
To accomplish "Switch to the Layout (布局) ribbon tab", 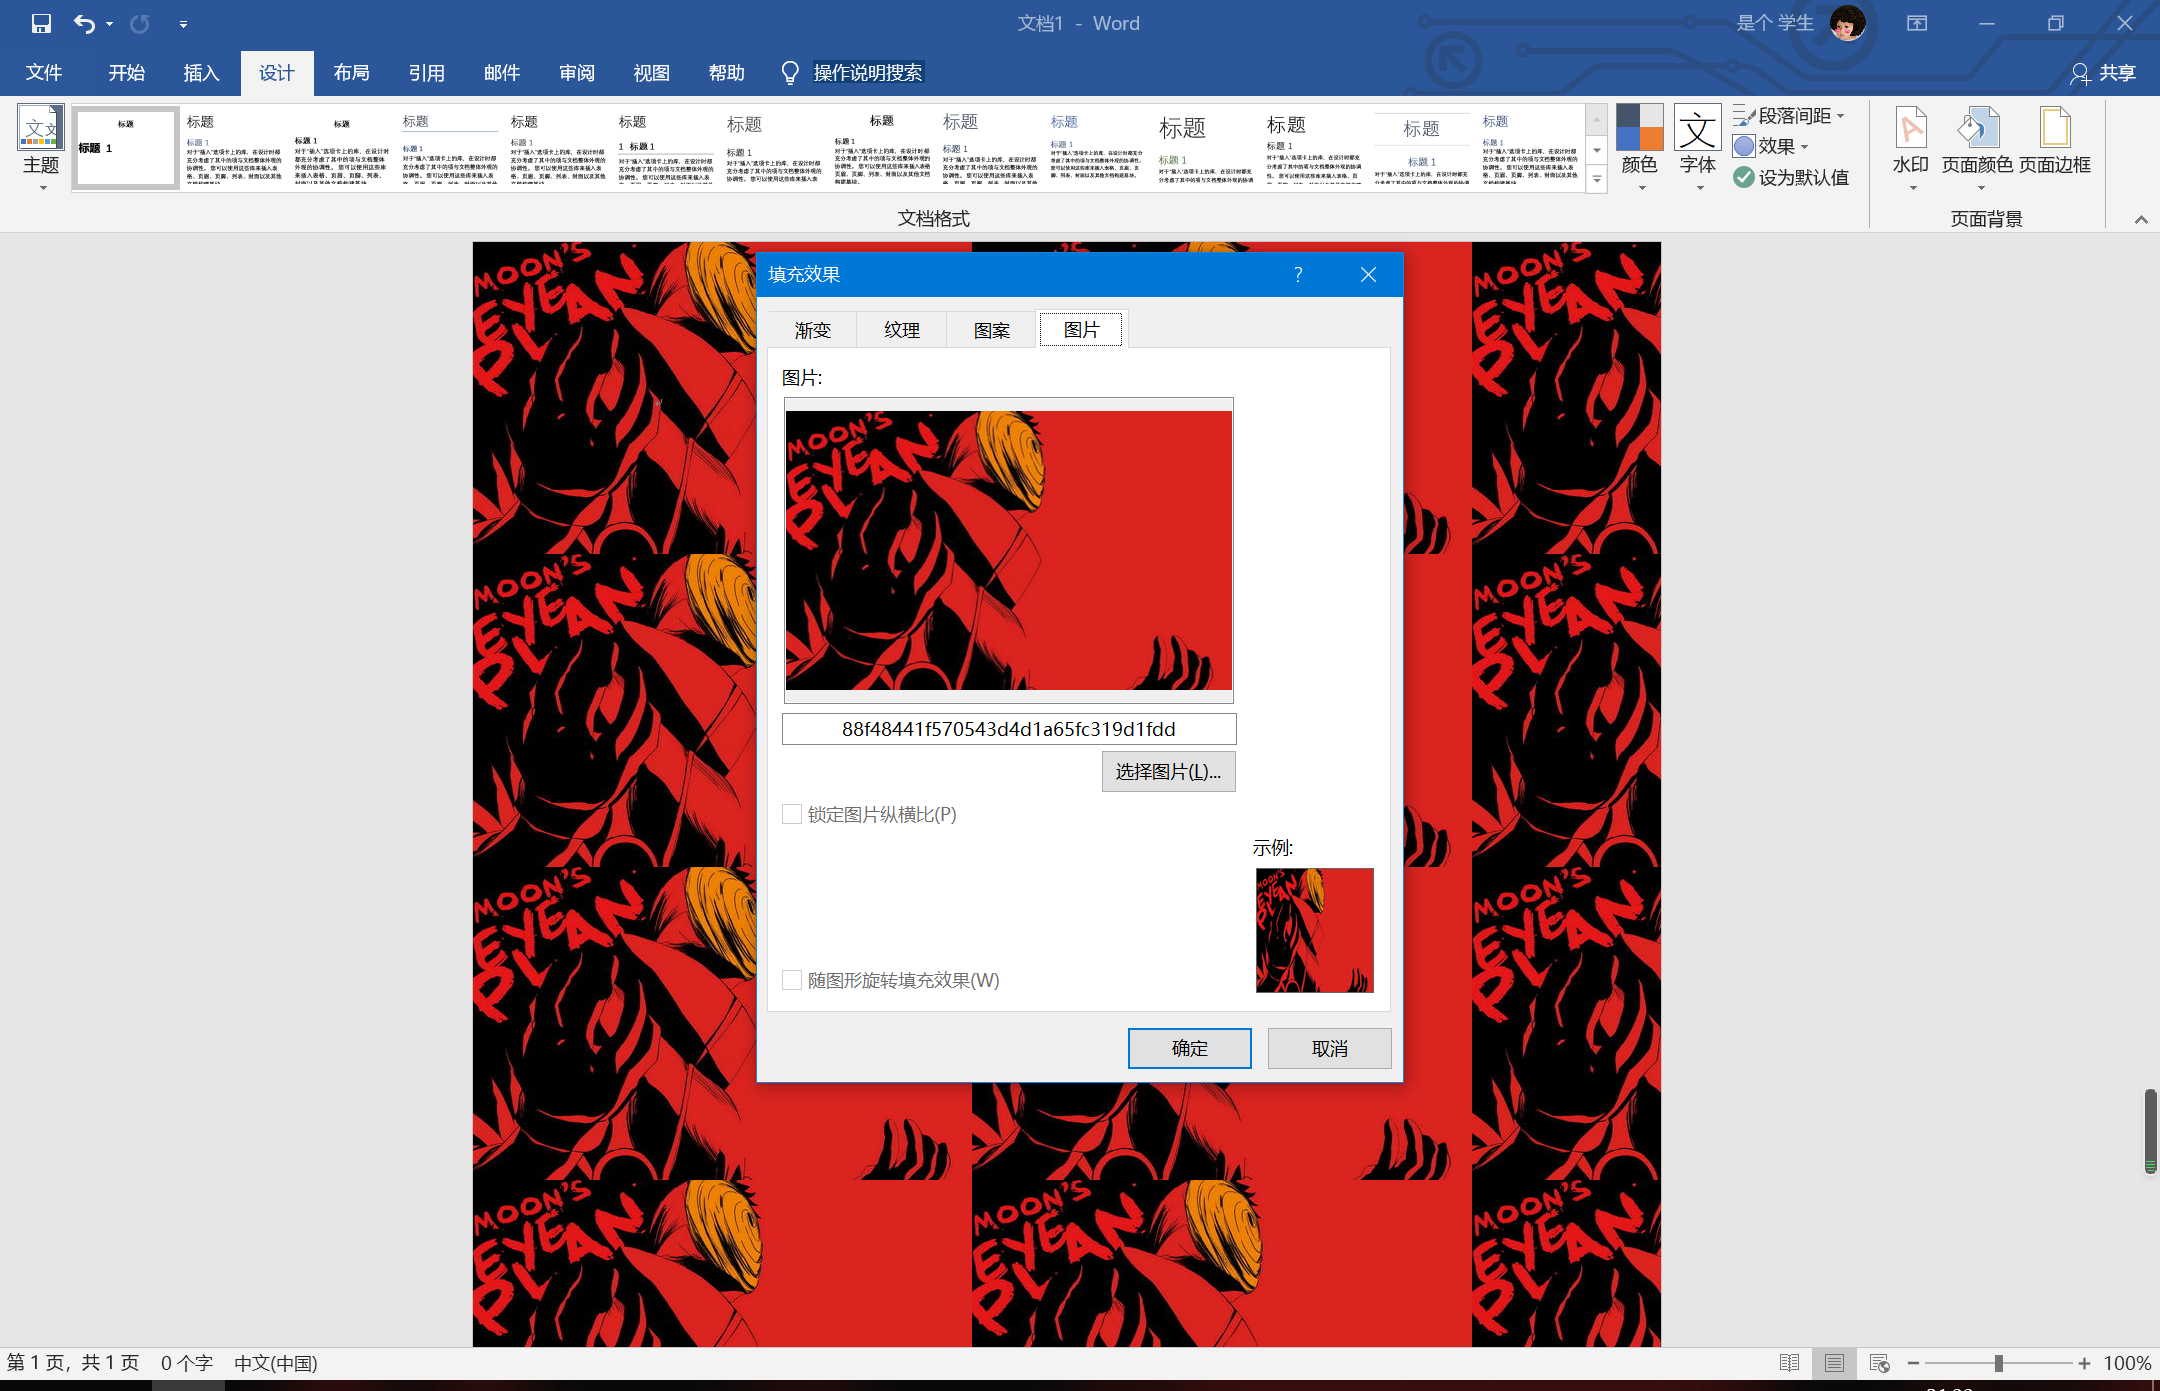I will tap(352, 73).
